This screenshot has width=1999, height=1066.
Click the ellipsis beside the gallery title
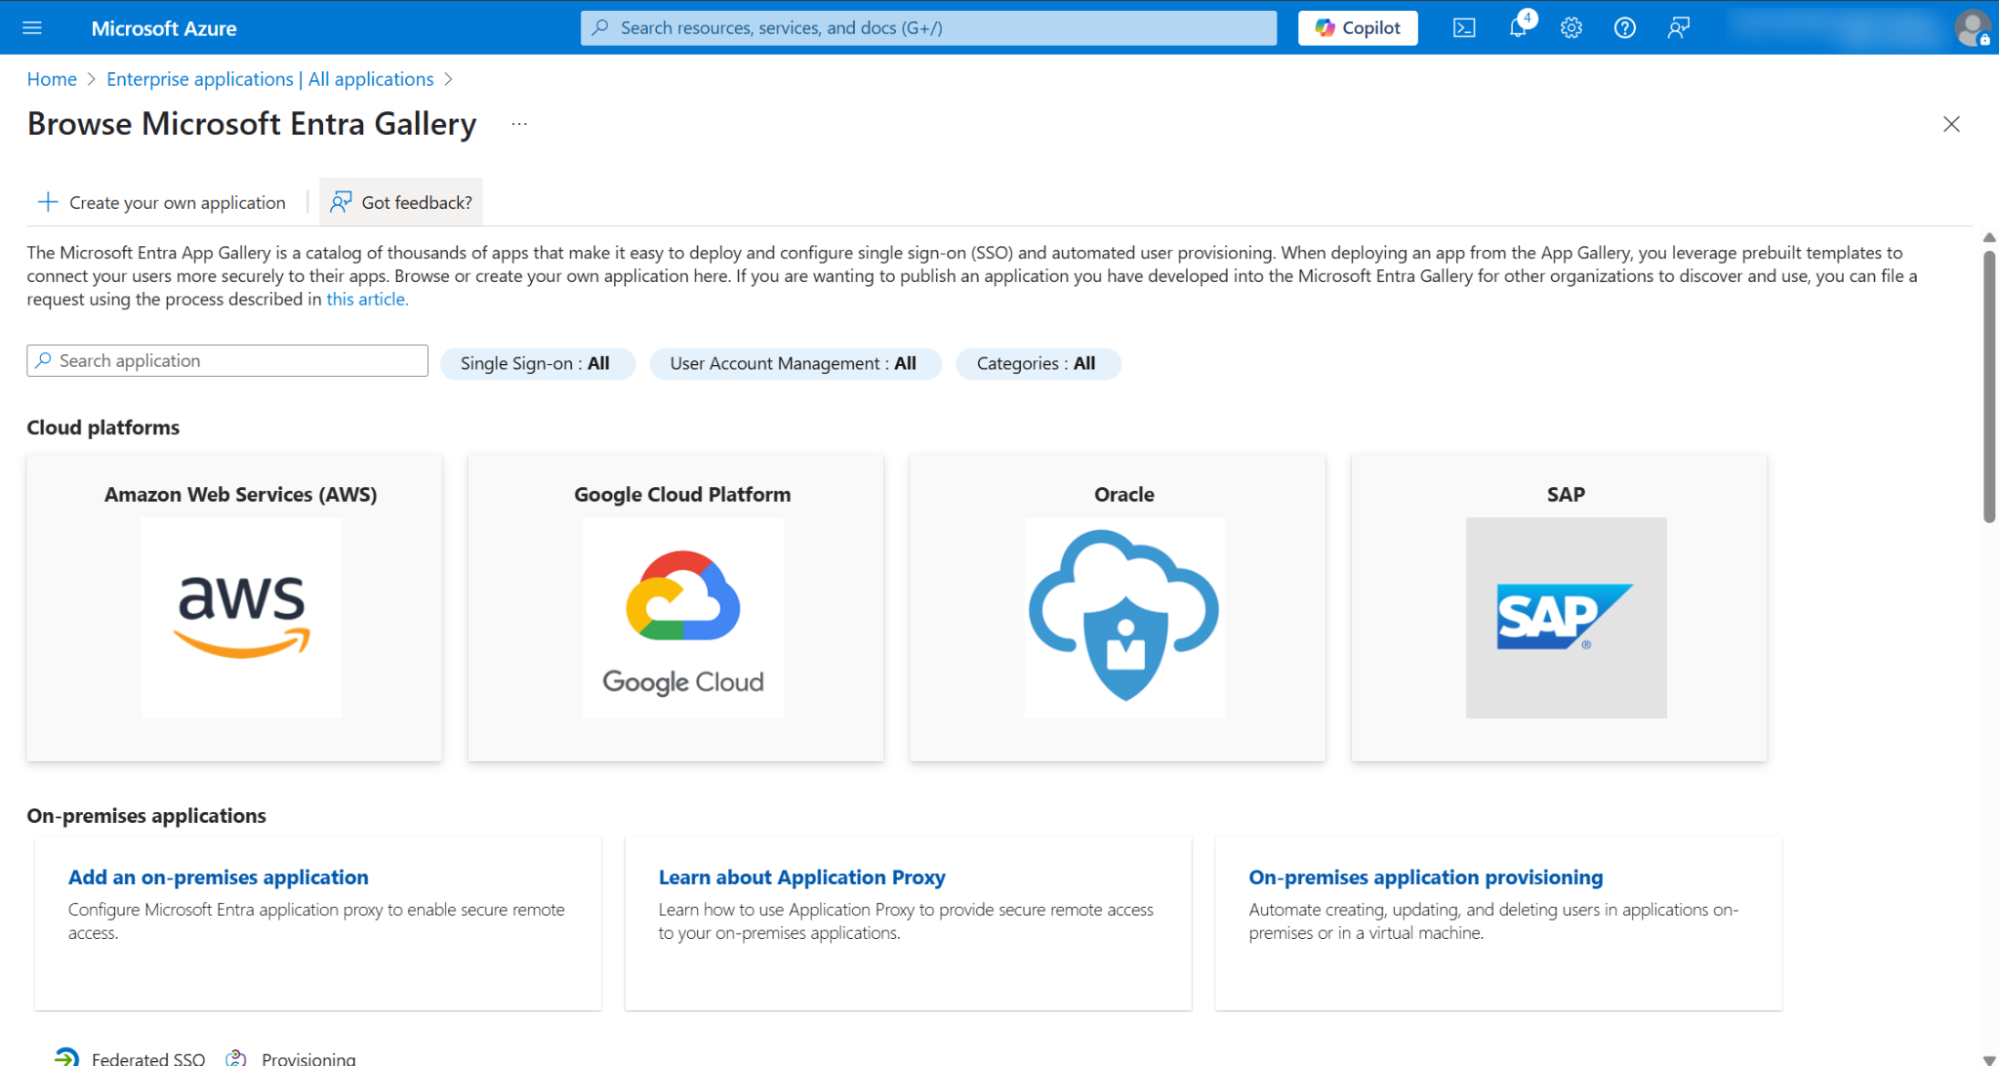tap(519, 124)
